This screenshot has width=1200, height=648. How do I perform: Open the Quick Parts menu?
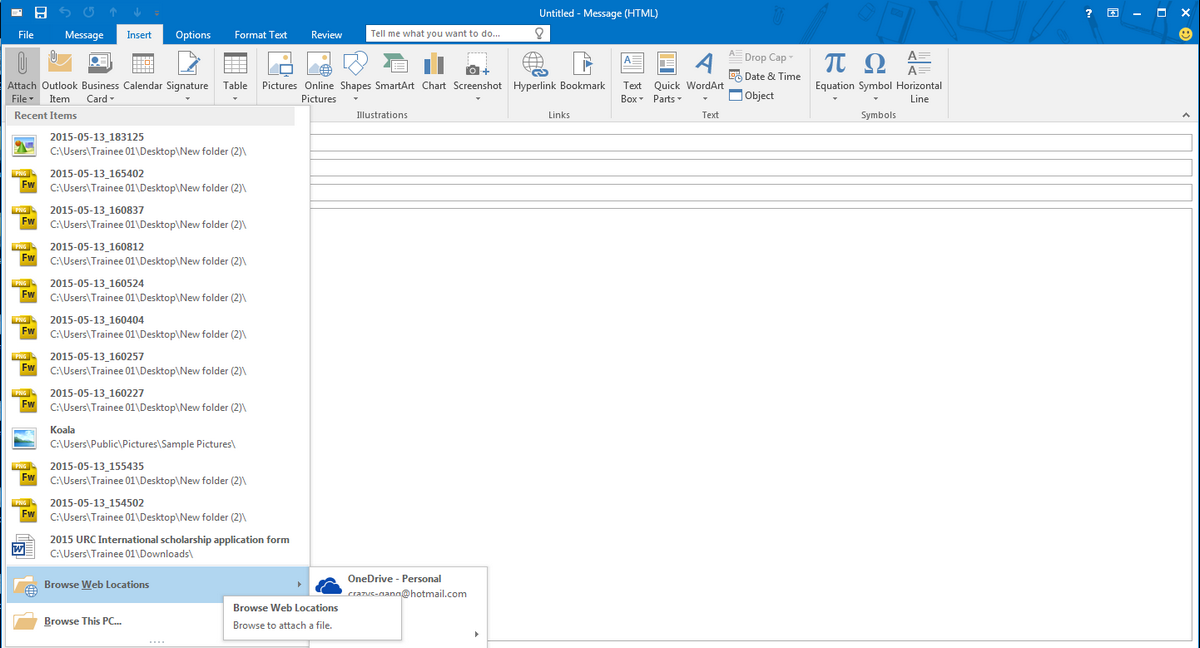pyautogui.click(x=667, y=77)
